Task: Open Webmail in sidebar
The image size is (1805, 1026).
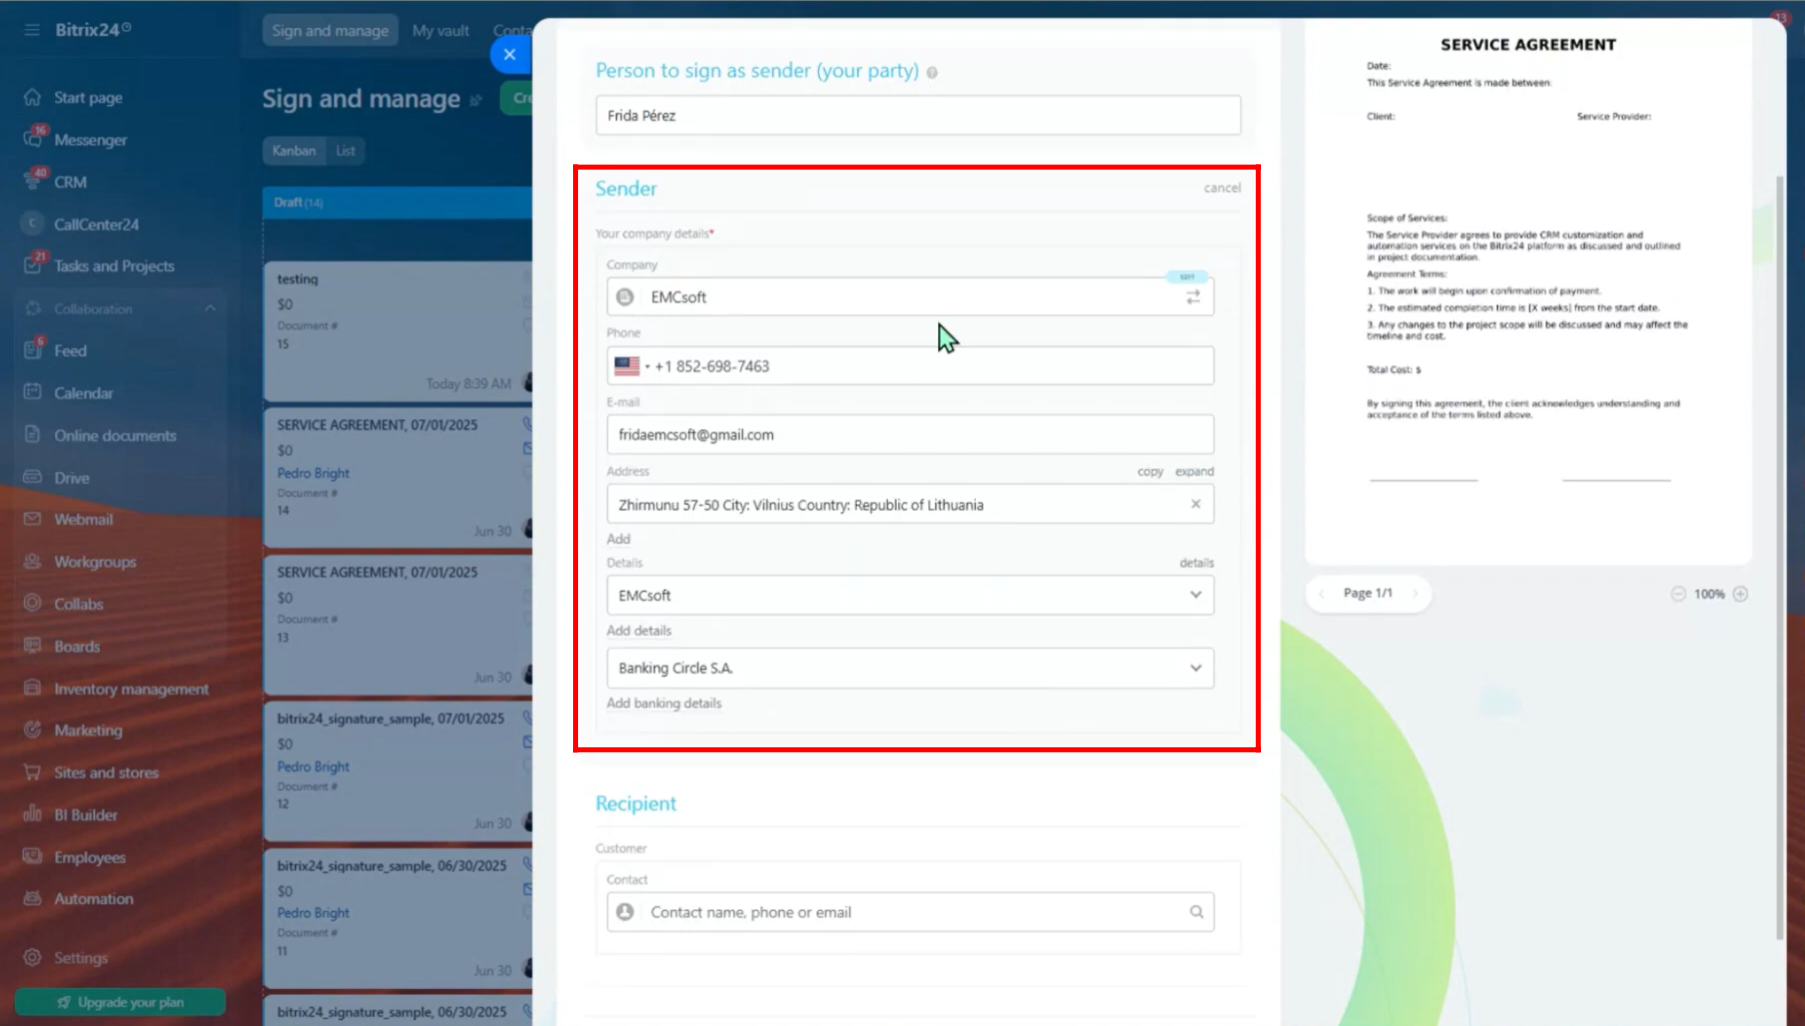Action: pyautogui.click(x=83, y=519)
